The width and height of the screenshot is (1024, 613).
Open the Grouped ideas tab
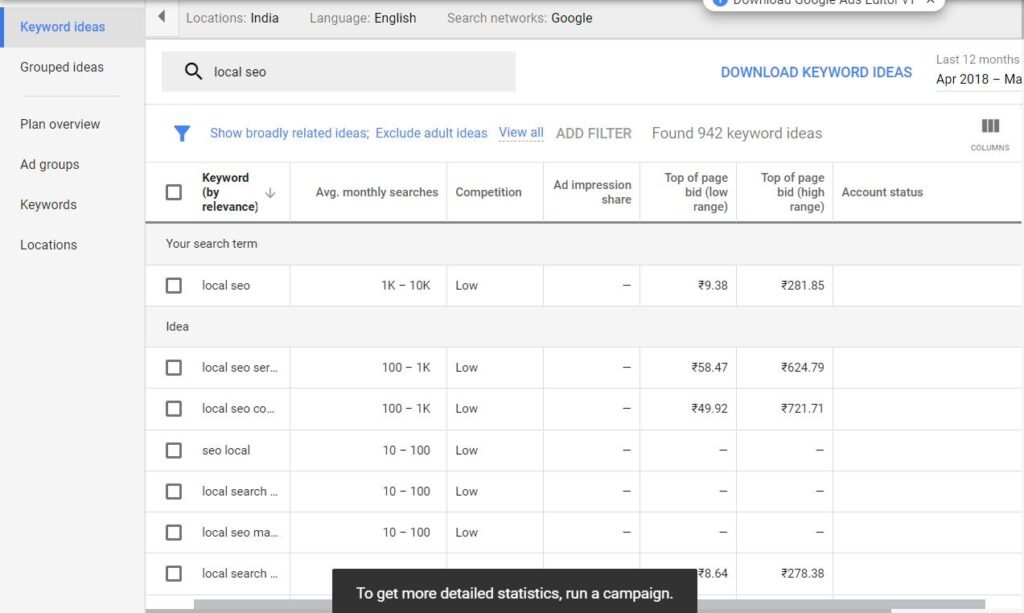[x=62, y=67]
